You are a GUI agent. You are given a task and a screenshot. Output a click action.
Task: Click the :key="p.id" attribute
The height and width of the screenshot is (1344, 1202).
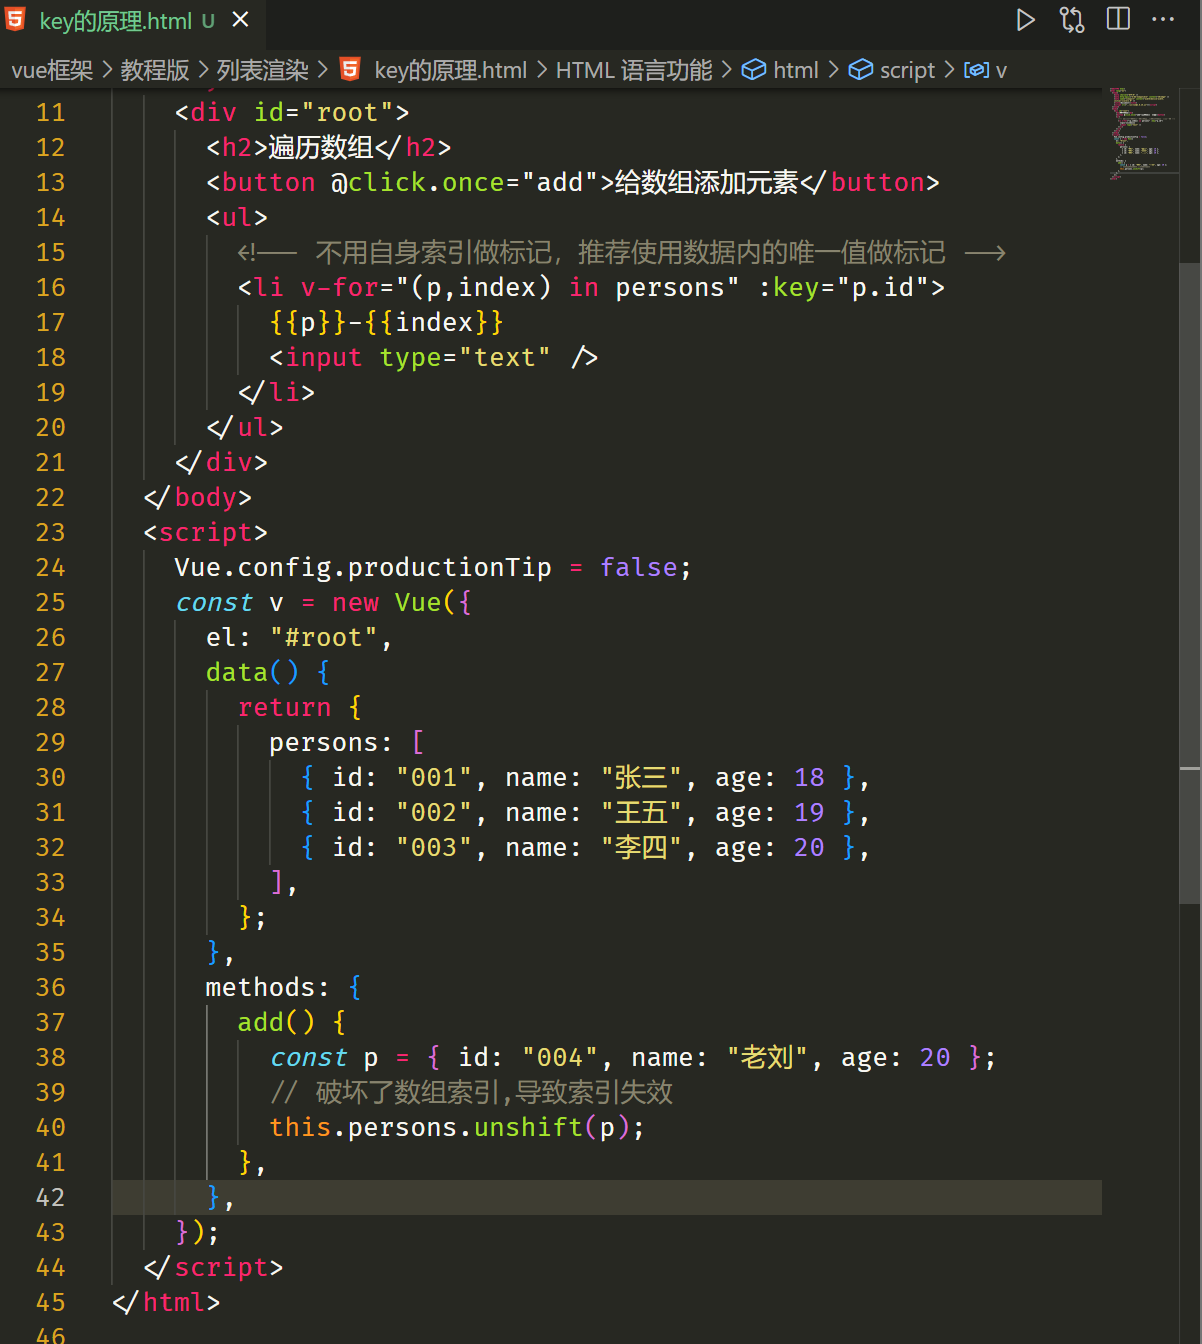coord(843,287)
